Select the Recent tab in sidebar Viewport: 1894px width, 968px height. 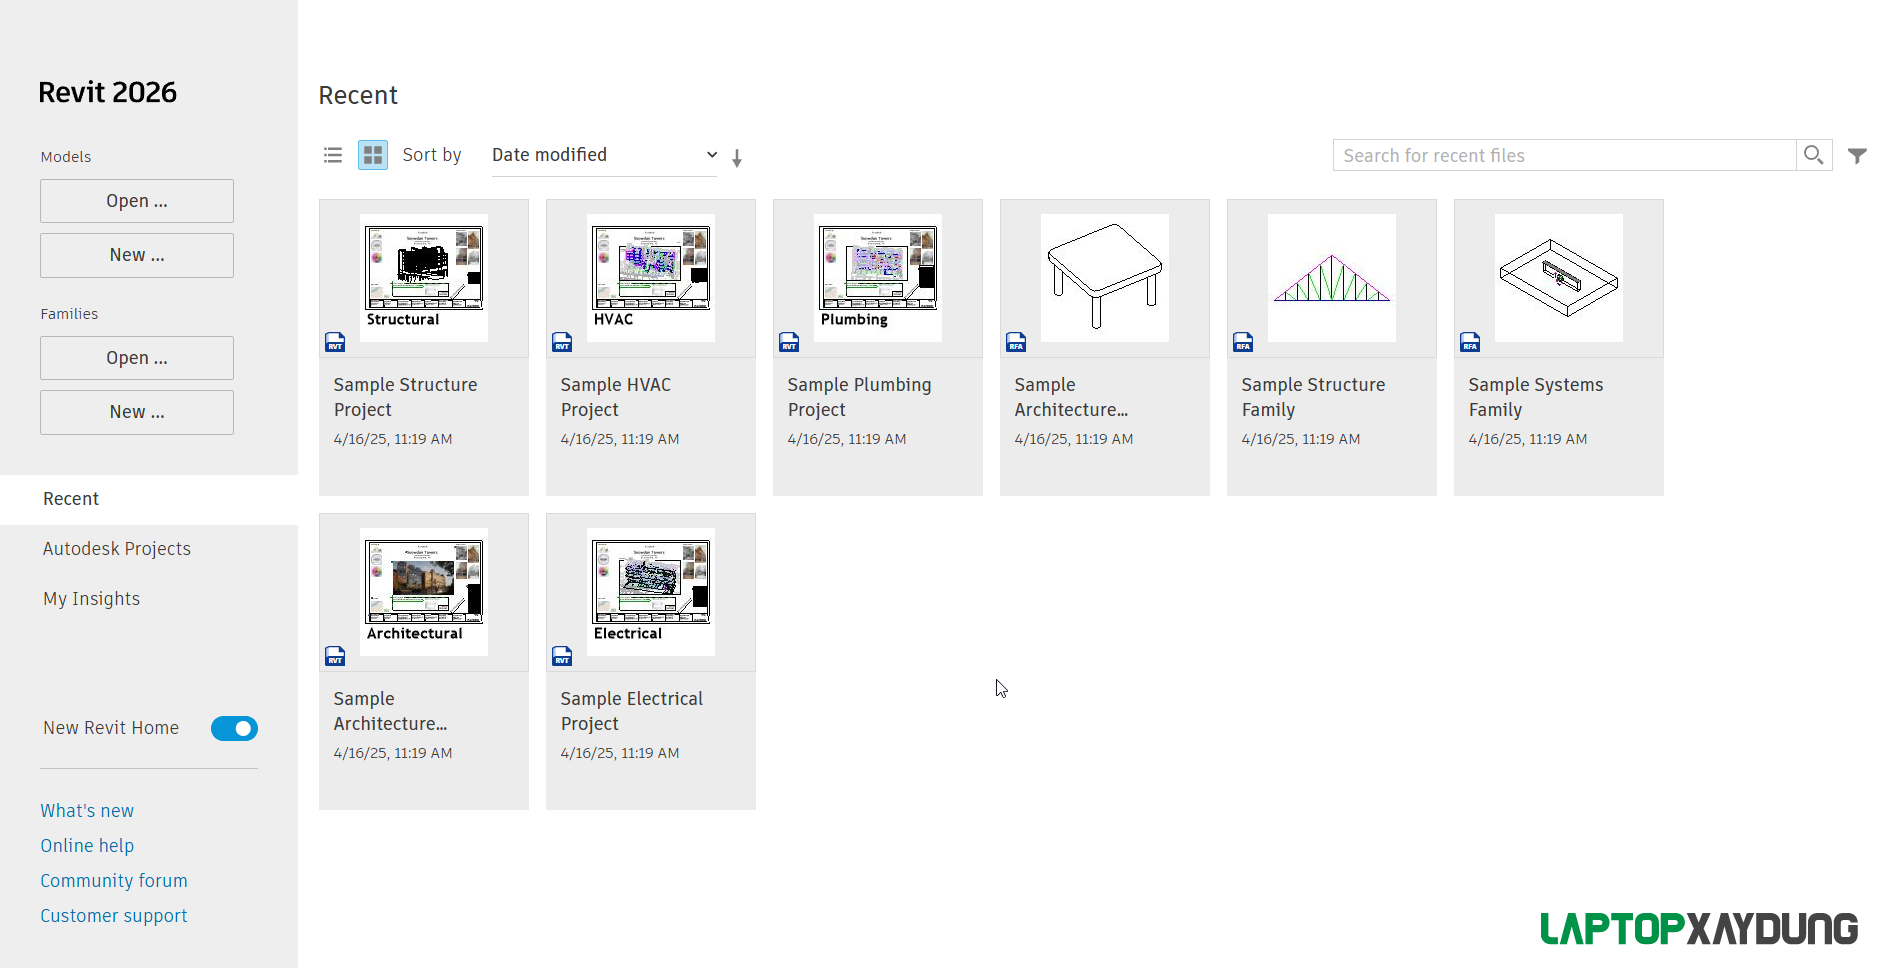[x=149, y=499]
